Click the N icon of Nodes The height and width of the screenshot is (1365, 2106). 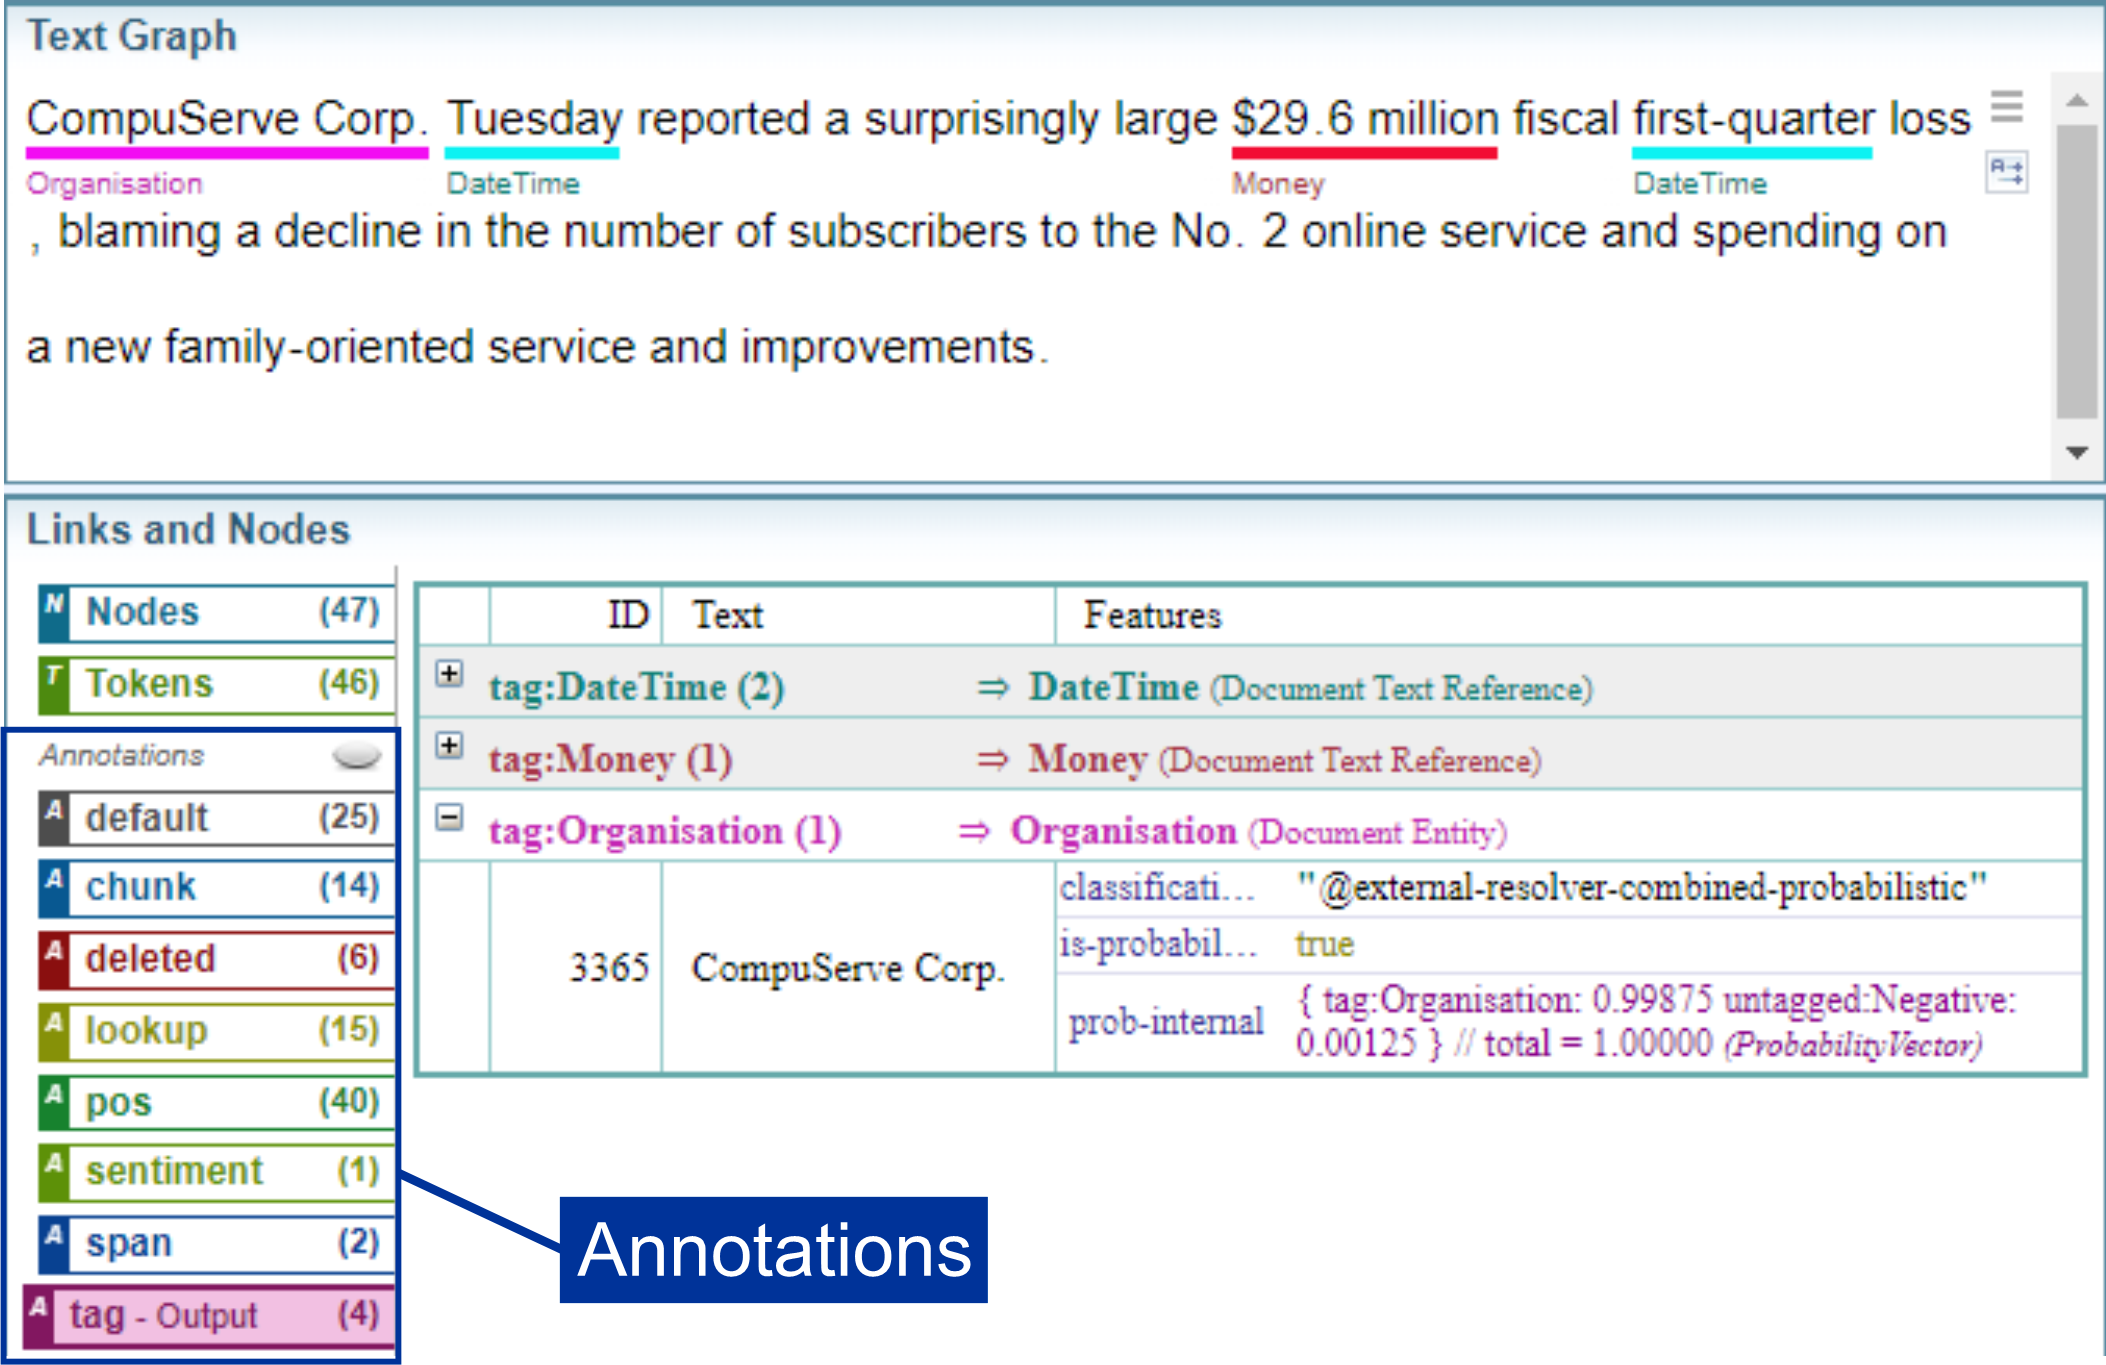click(54, 612)
